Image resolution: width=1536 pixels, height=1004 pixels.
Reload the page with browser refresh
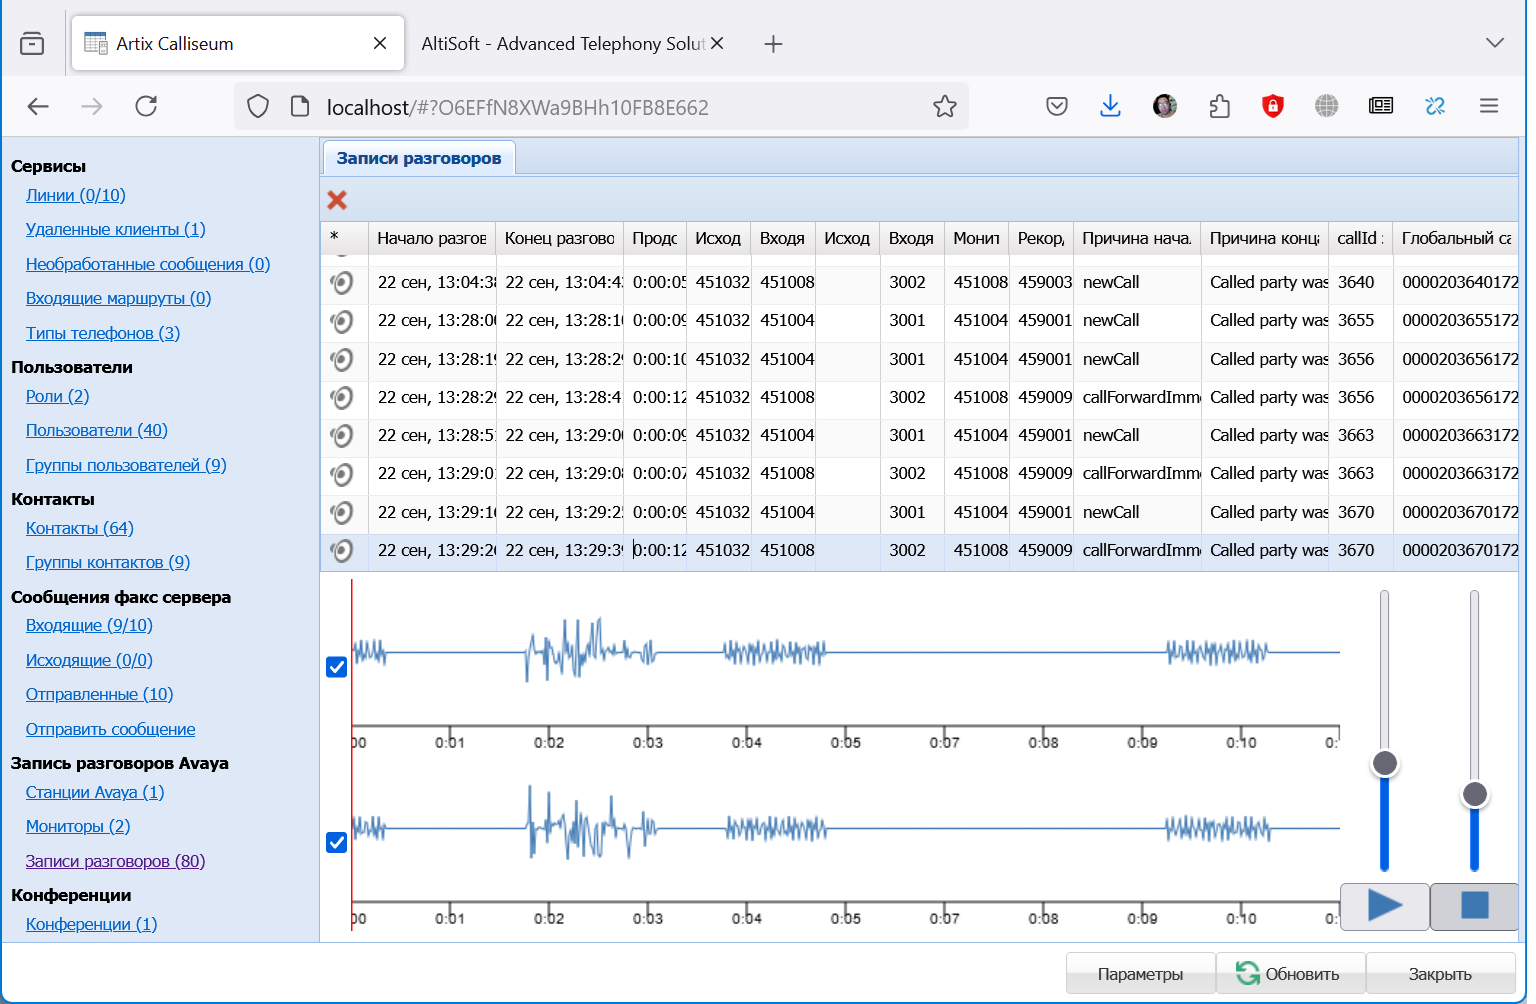tap(146, 106)
